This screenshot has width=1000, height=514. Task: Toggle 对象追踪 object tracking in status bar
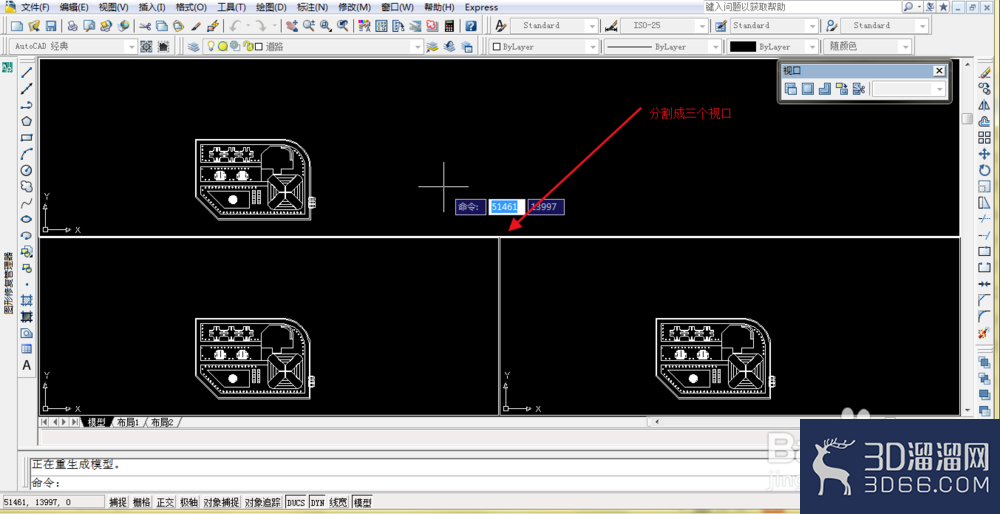pyautogui.click(x=263, y=503)
